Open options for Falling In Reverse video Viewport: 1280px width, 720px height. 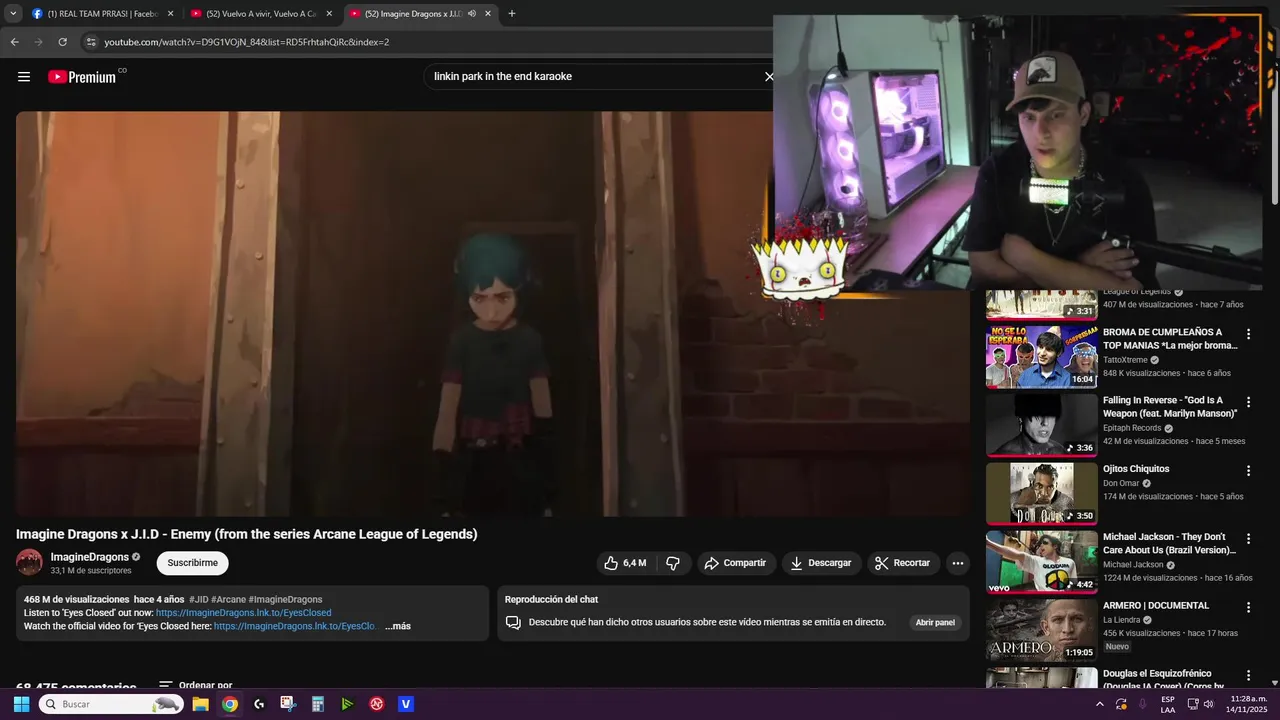pyautogui.click(x=1248, y=402)
